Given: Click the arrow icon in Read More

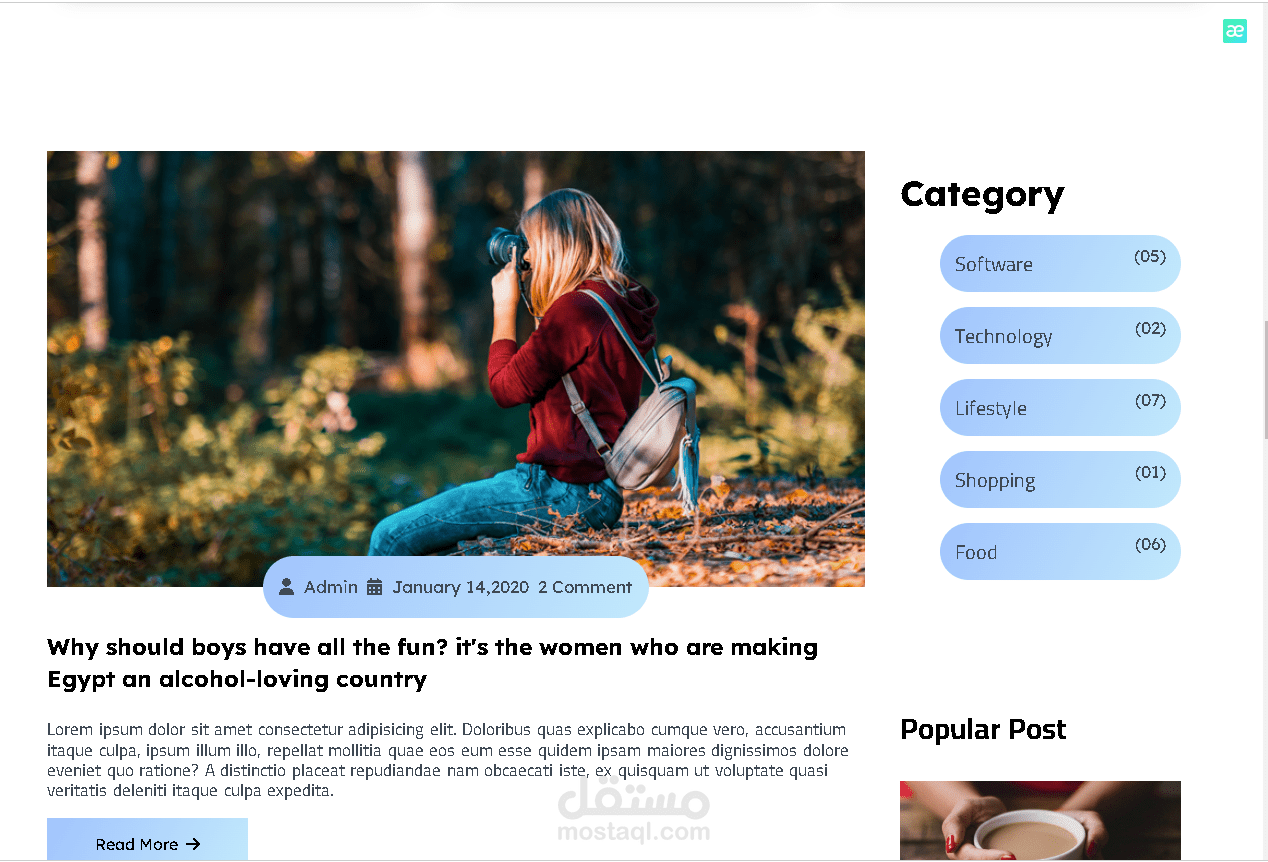Looking at the screenshot, I should [194, 844].
